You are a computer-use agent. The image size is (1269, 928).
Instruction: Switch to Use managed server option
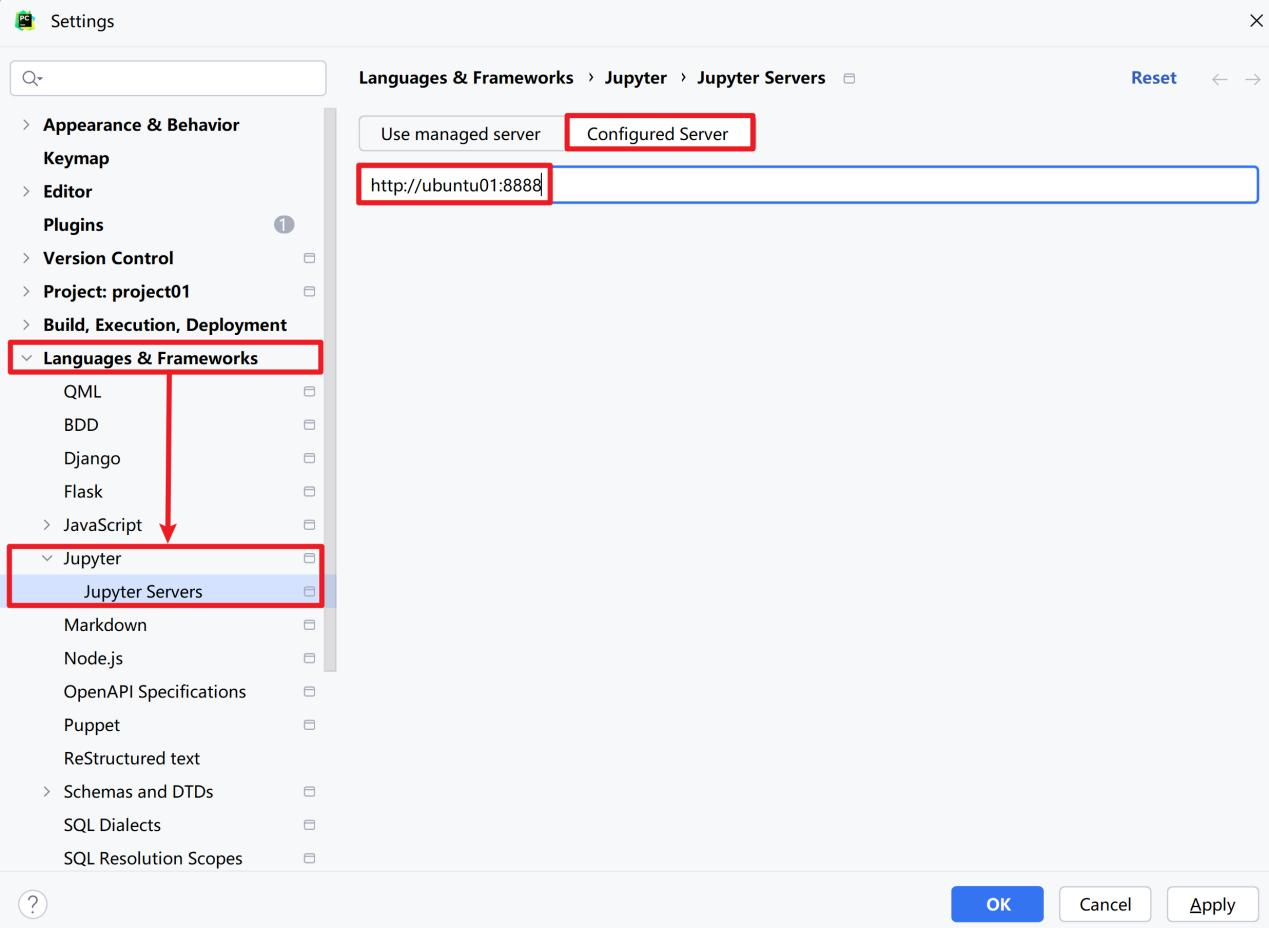tap(461, 133)
